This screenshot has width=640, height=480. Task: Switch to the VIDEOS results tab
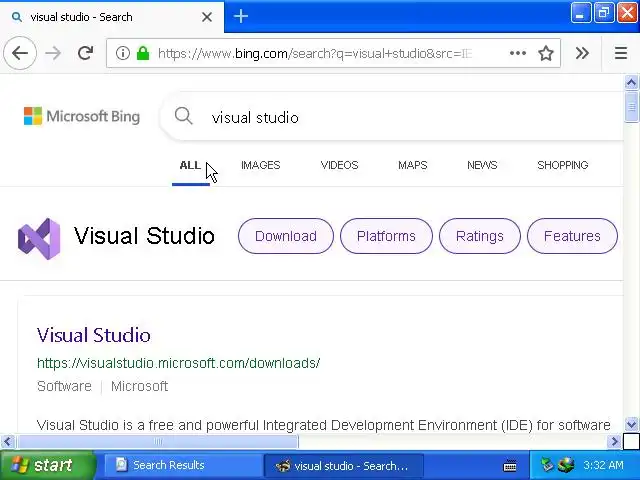(x=339, y=165)
